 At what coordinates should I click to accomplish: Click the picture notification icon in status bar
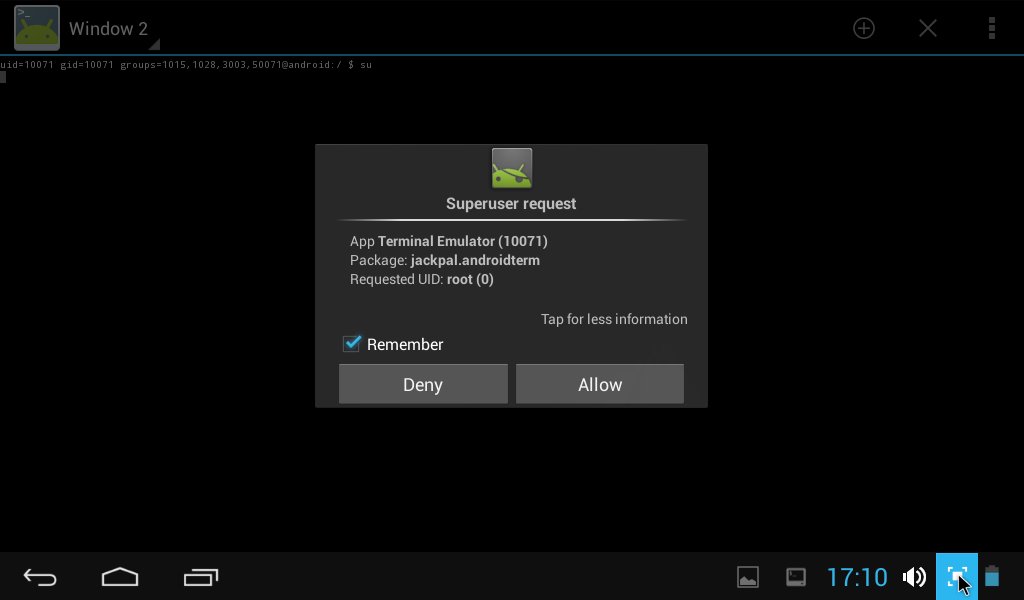(748, 577)
